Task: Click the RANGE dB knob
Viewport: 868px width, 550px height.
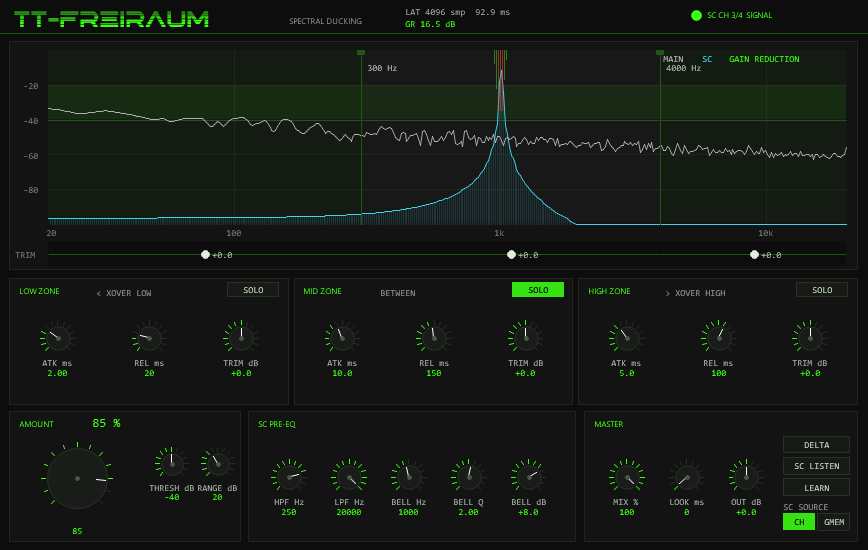Action: pyautogui.click(x=218, y=464)
